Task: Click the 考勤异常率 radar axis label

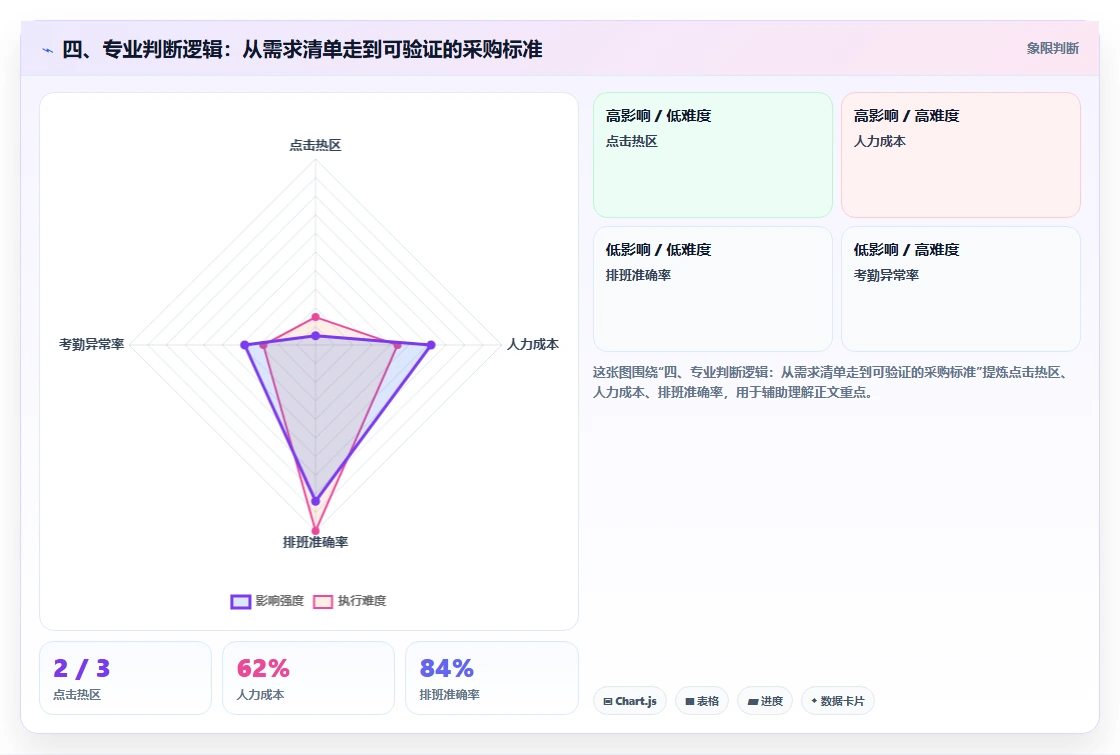Action: click(x=91, y=344)
